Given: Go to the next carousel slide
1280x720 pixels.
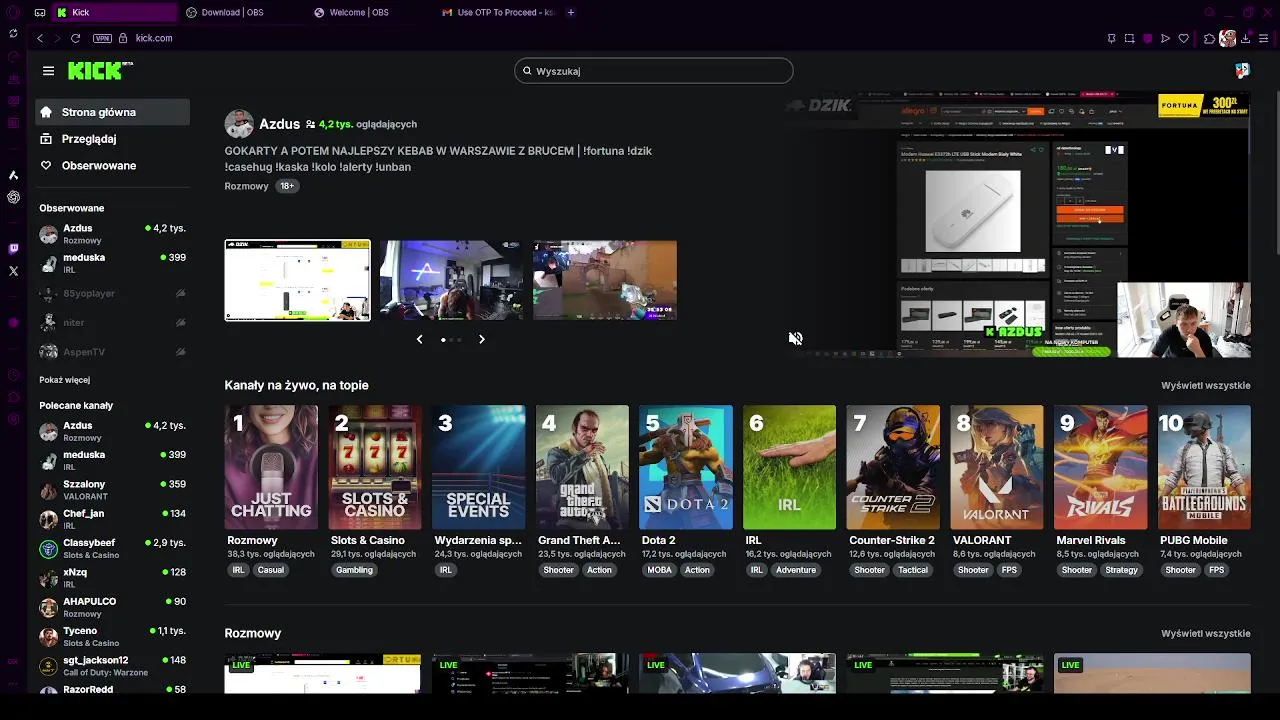Looking at the screenshot, I should (x=482, y=339).
